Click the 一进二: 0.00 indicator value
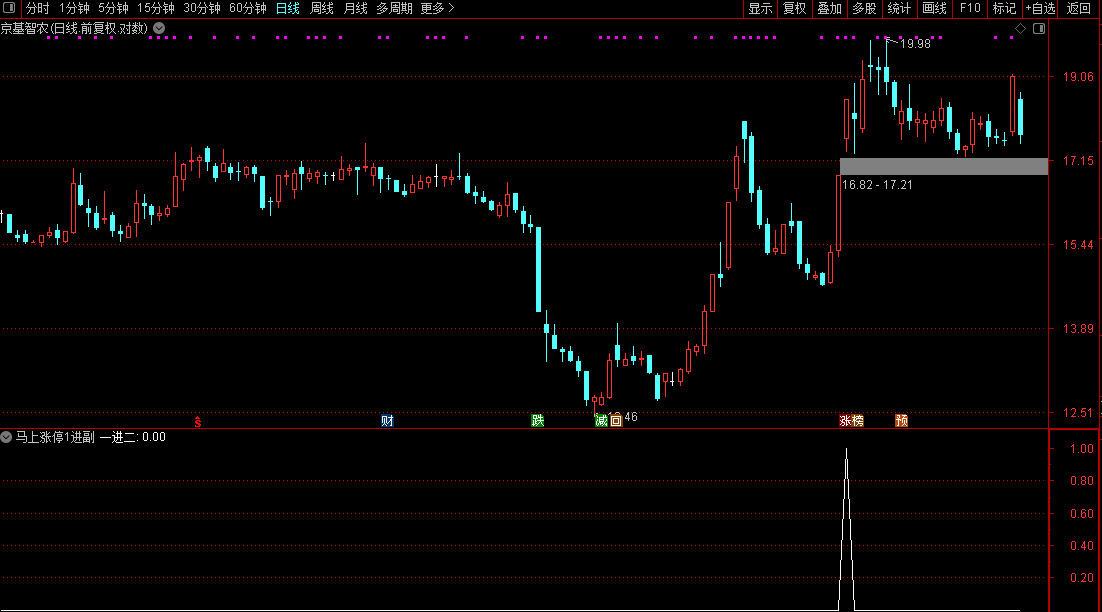 pyautogui.click(x=133, y=437)
